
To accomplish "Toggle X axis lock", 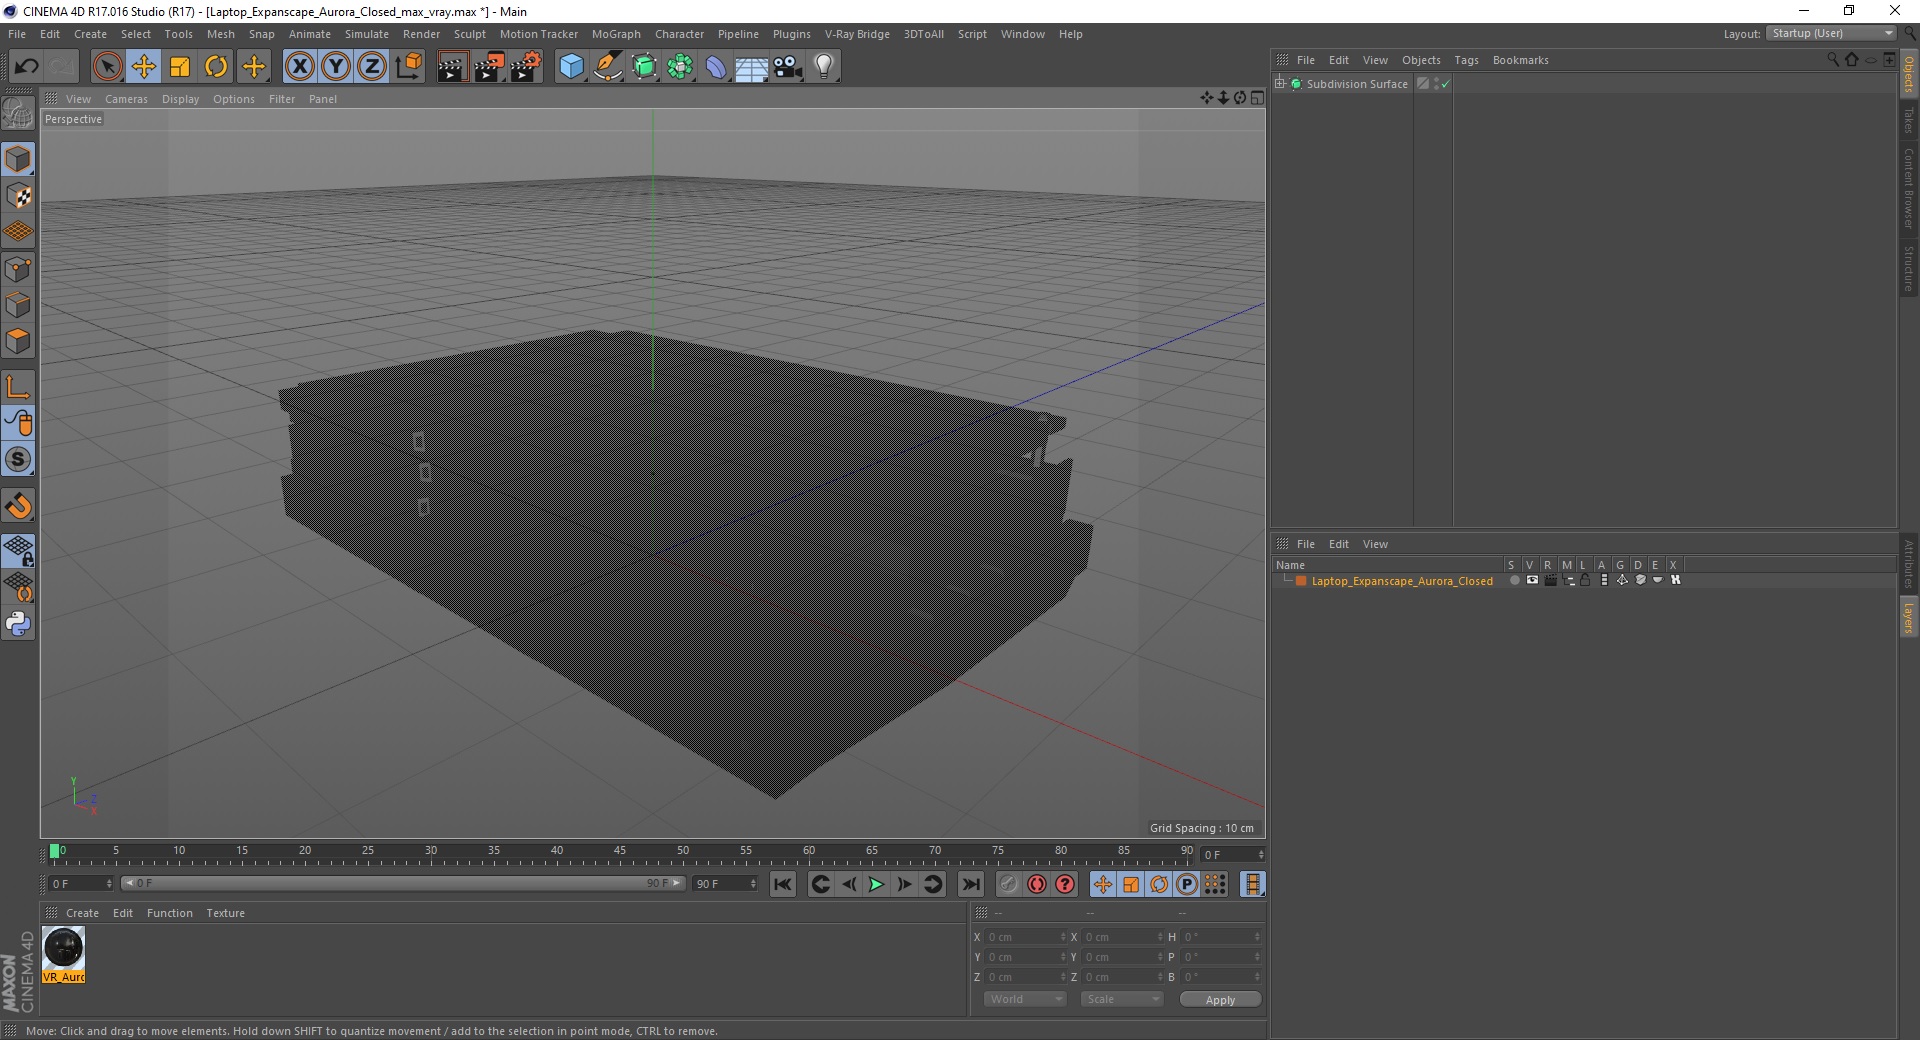I will pos(299,67).
